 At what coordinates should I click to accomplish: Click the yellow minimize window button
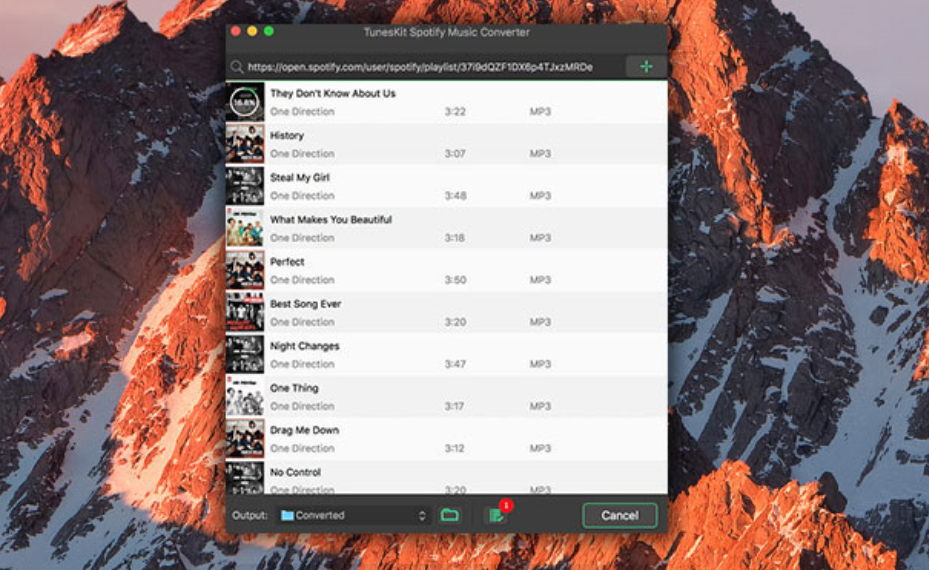point(252,31)
